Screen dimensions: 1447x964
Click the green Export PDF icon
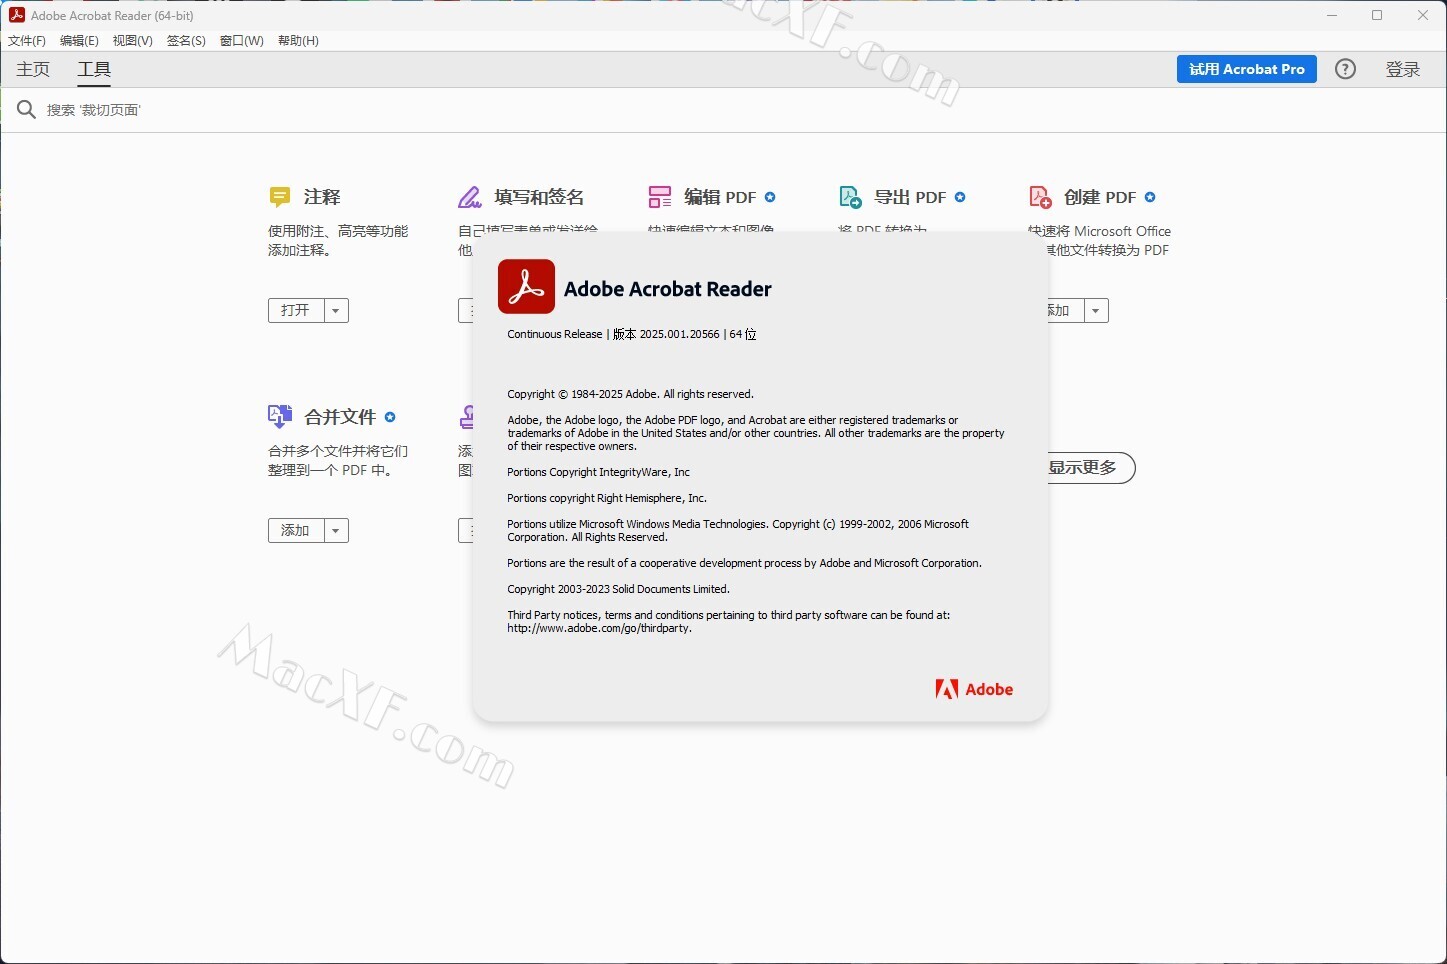(x=850, y=197)
